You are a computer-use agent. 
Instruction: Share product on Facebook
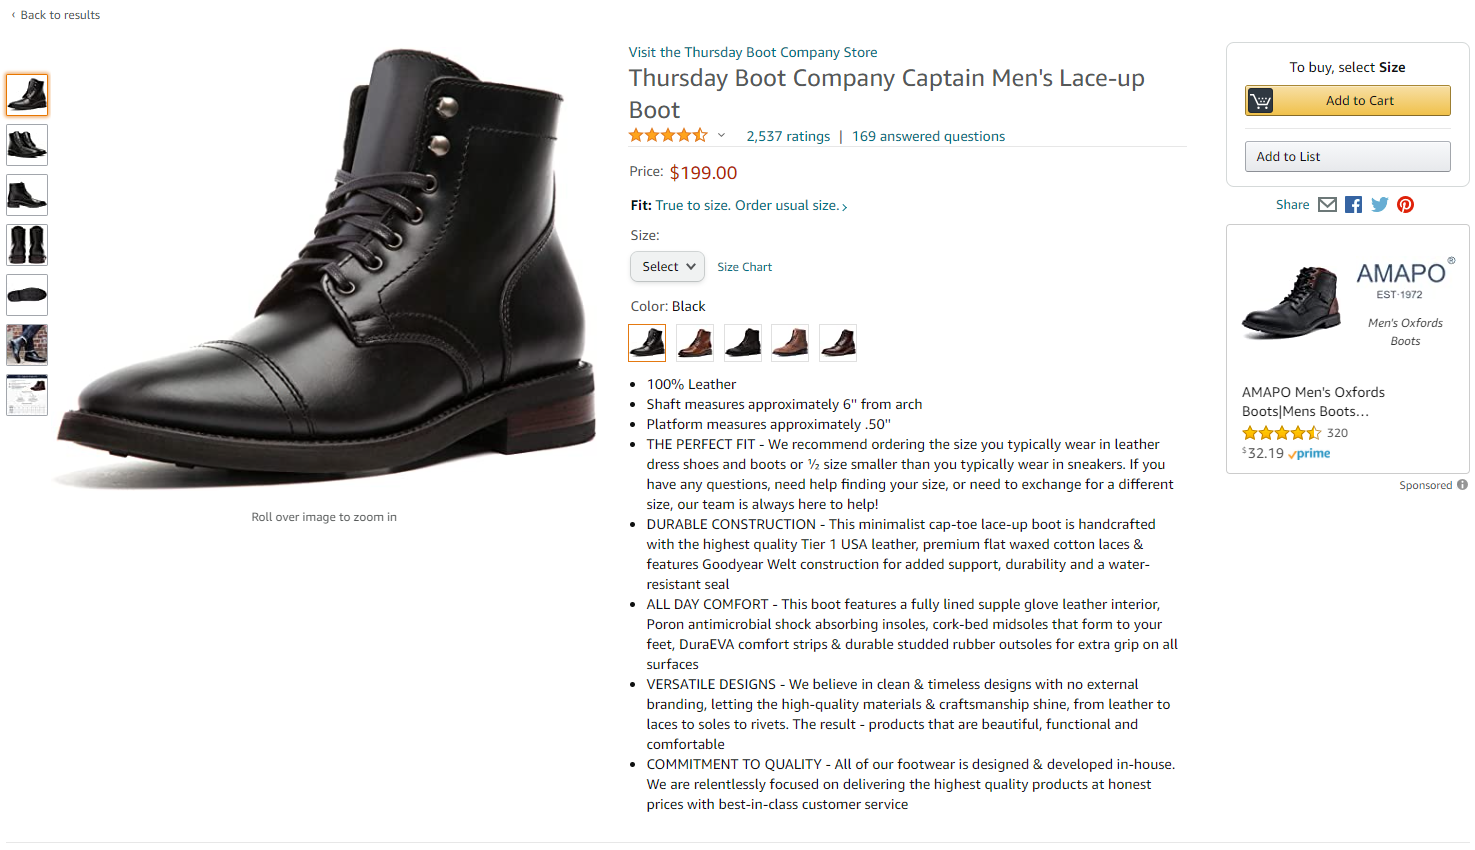[1353, 205]
